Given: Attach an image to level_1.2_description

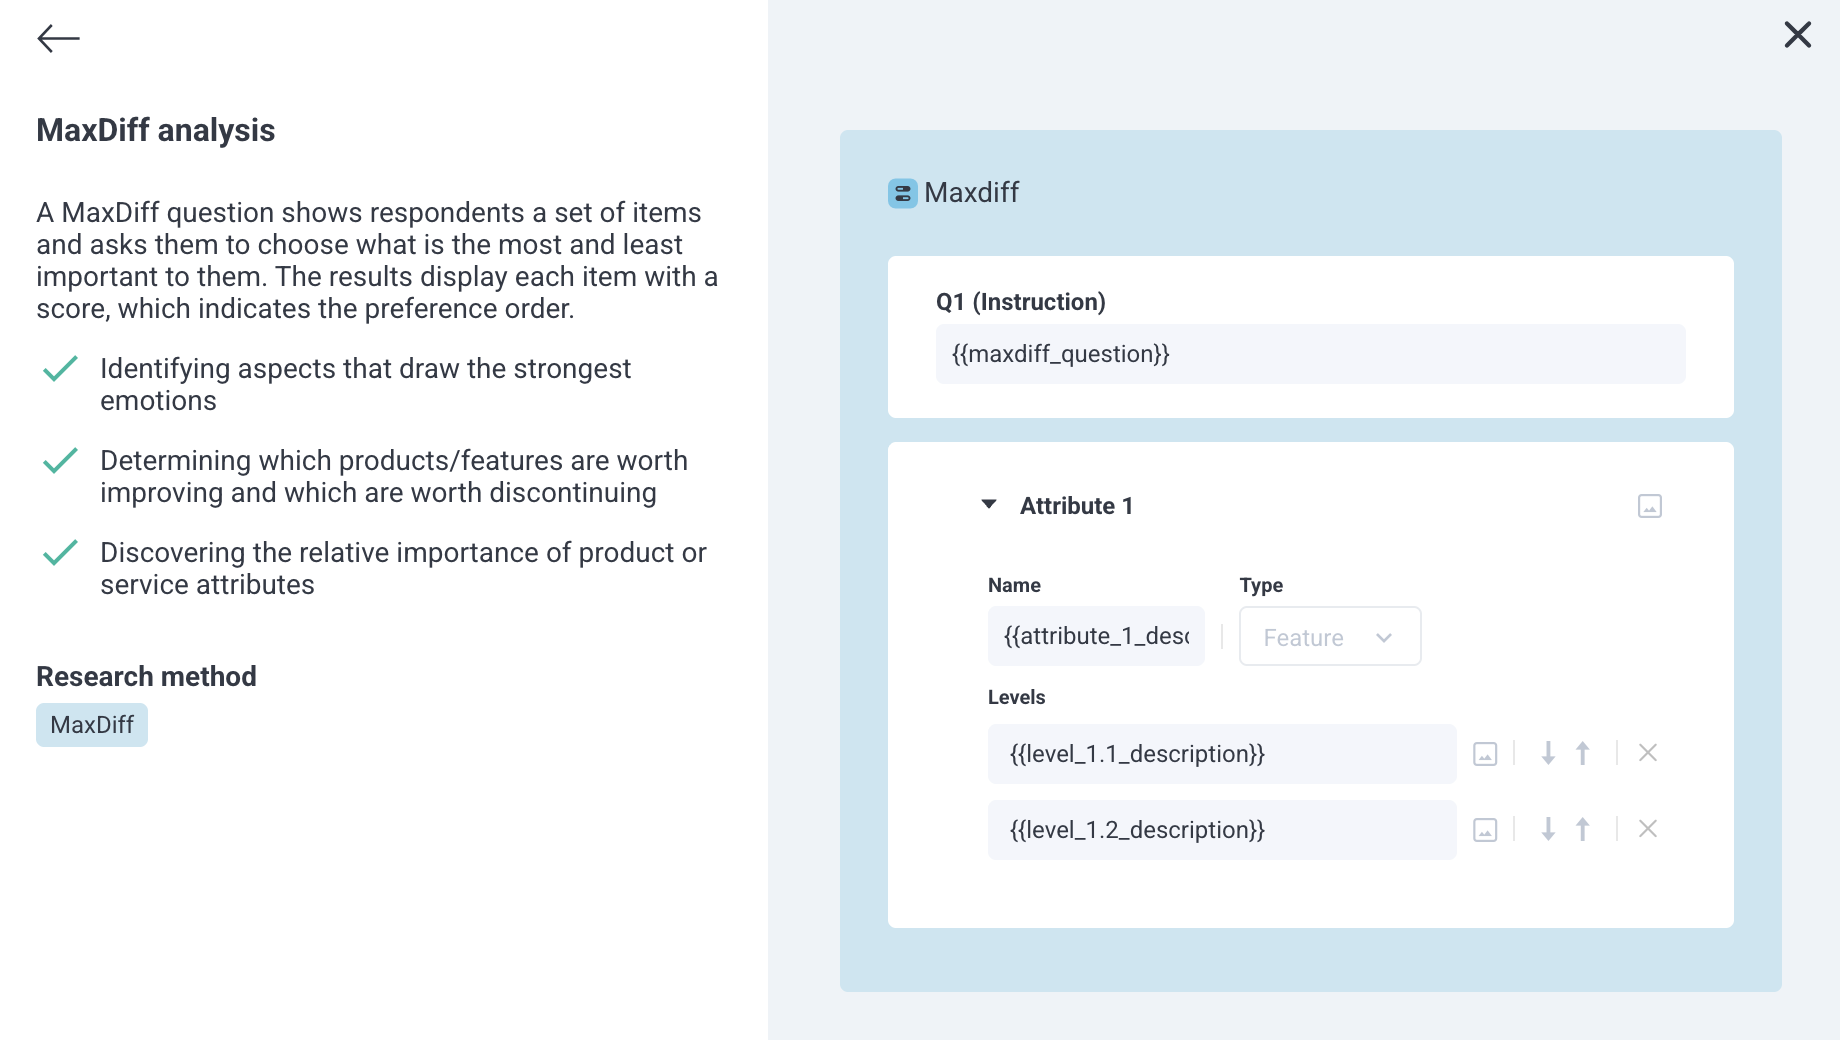Looking at the screenshot, I should pyautogui.click(x=1486, y=829).
